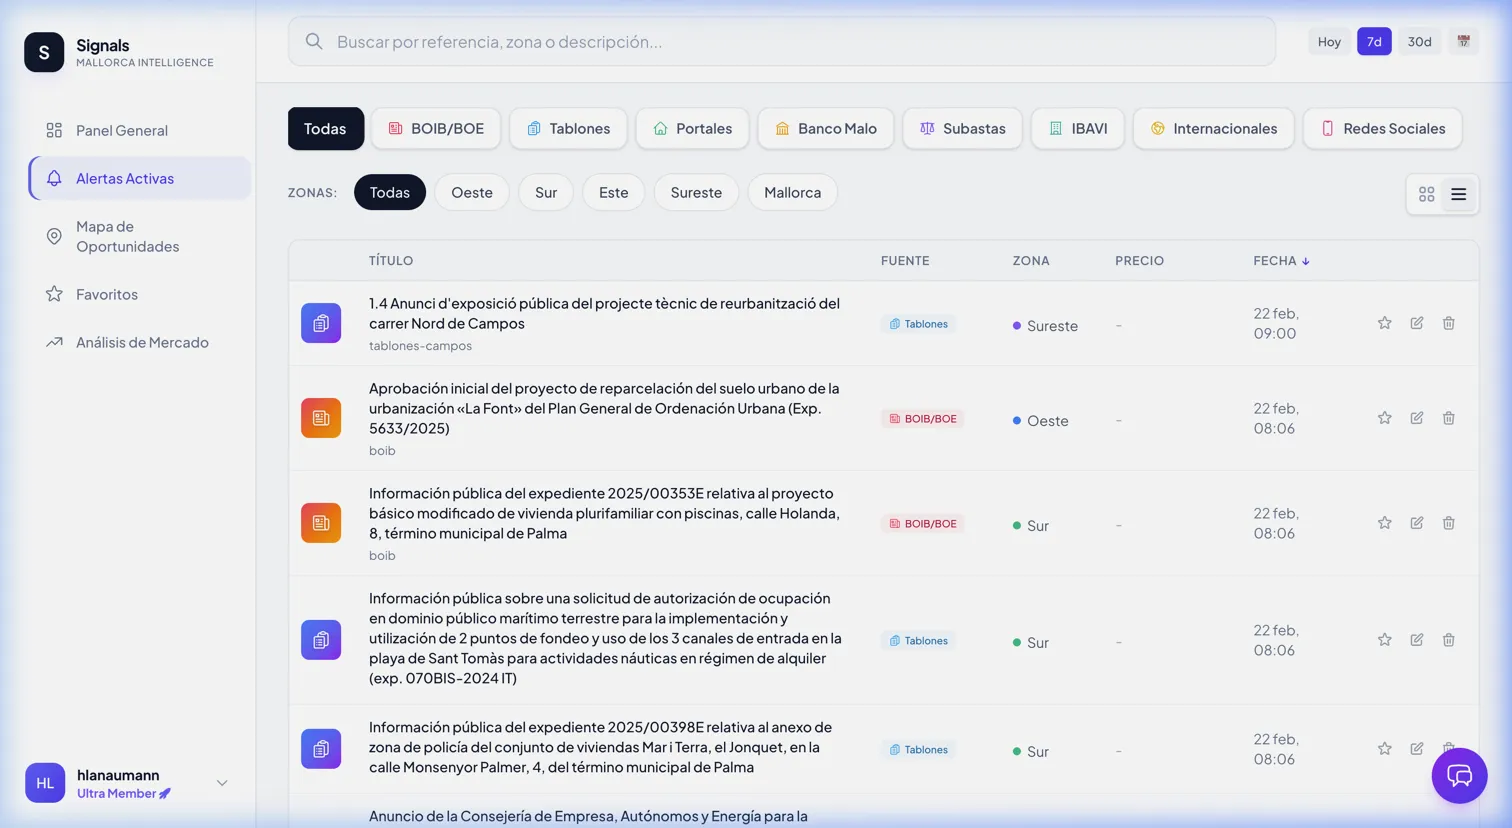Image resolution: width=1512 pixels, height=828 pixels.
Task: Enable the list view layout
Action: point(1458,194)
